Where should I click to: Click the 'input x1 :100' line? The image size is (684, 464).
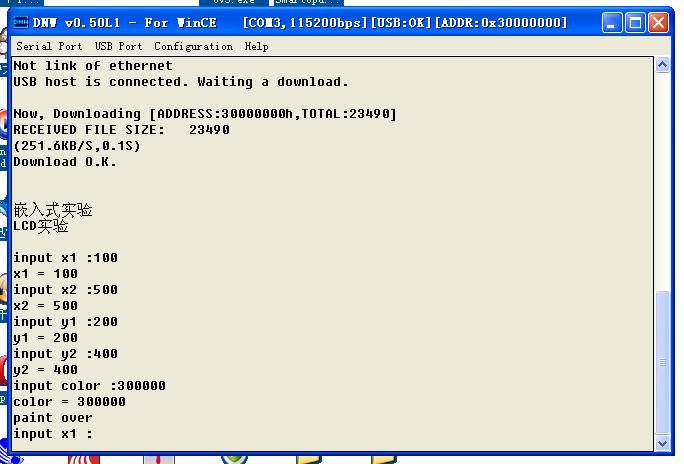click(x=65, y=258)
